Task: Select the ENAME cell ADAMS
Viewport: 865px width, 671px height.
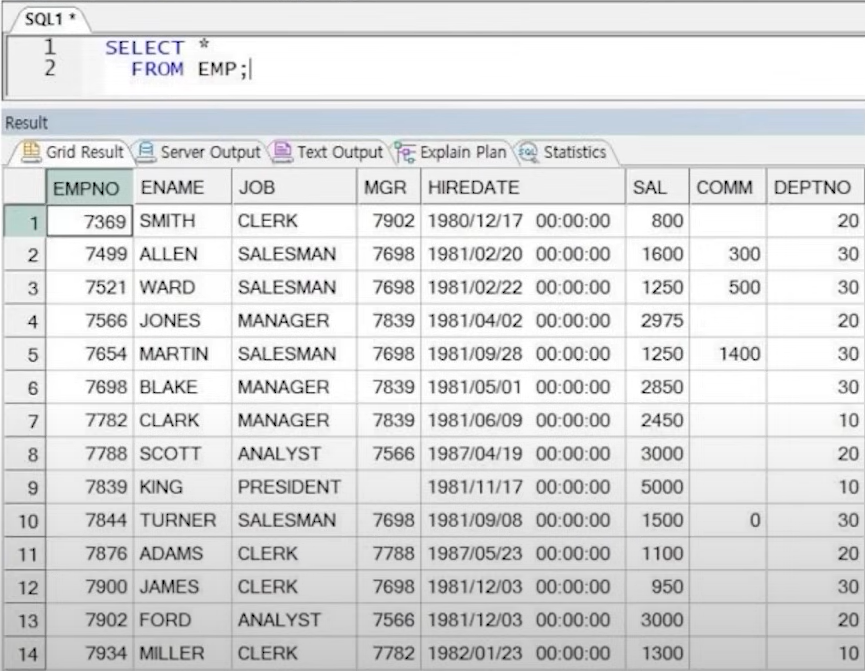Action: pos(183,553)
